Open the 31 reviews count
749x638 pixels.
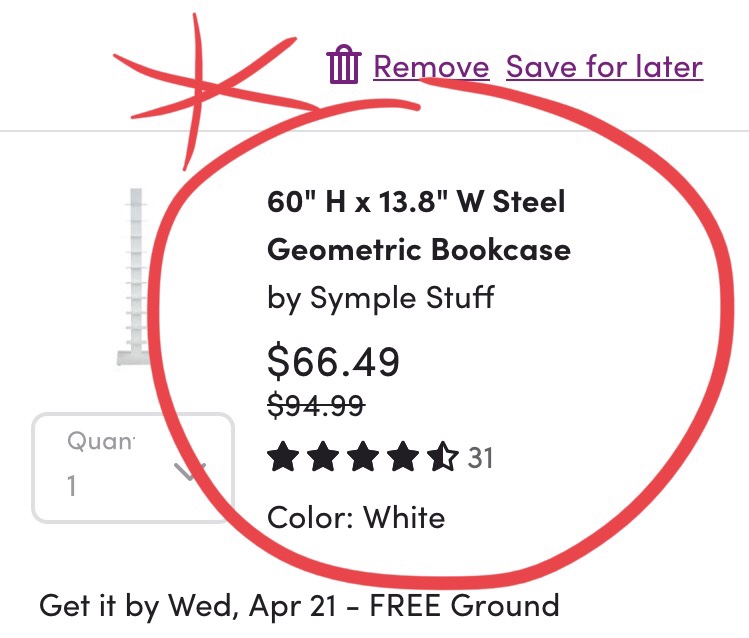(481, 458)
